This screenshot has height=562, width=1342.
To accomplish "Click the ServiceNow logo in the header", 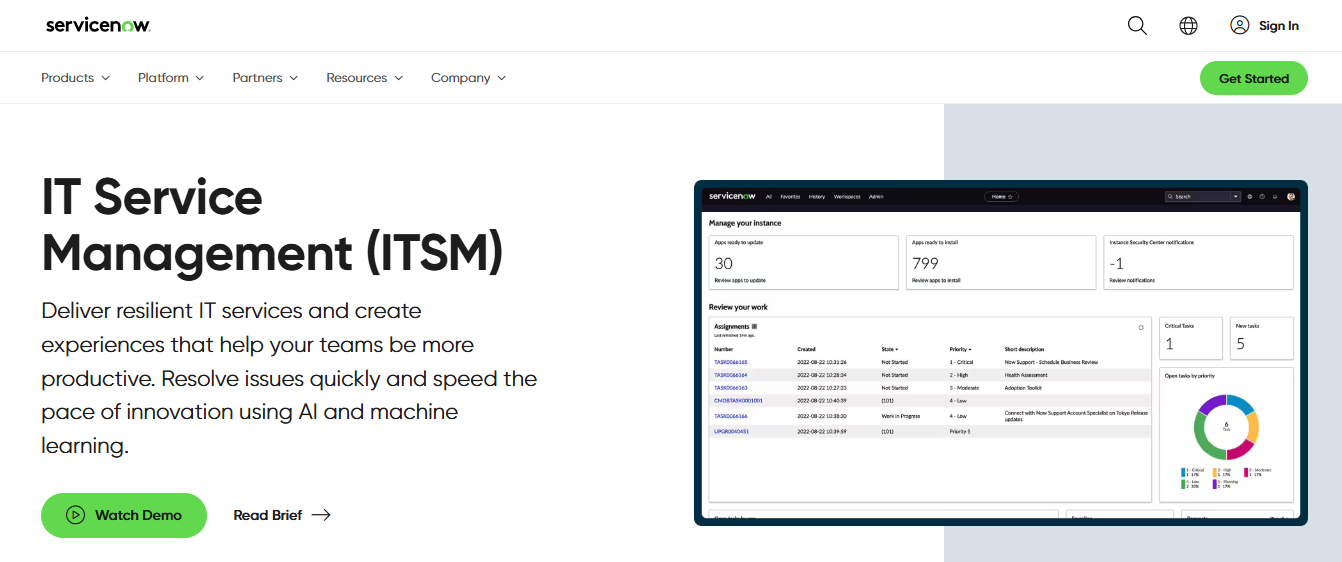I will coord(98,25).
